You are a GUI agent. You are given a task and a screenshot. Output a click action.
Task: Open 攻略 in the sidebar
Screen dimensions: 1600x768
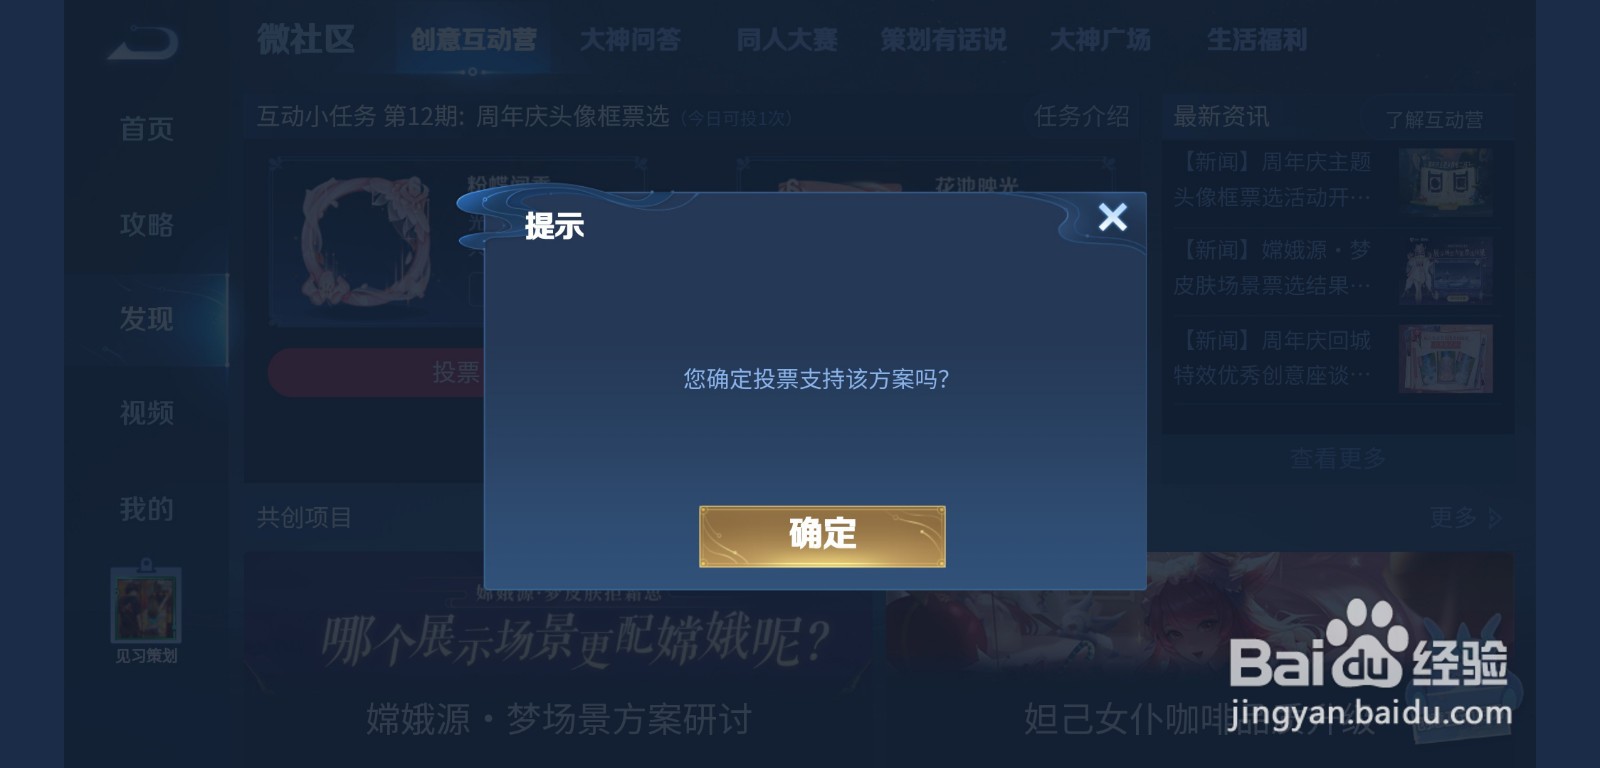[146, 225]
